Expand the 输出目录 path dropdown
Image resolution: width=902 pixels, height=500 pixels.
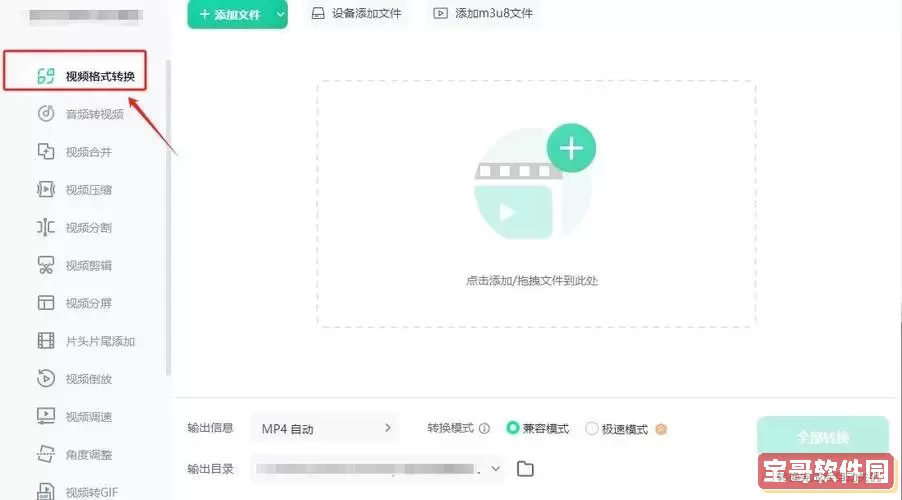pos(495,469)
